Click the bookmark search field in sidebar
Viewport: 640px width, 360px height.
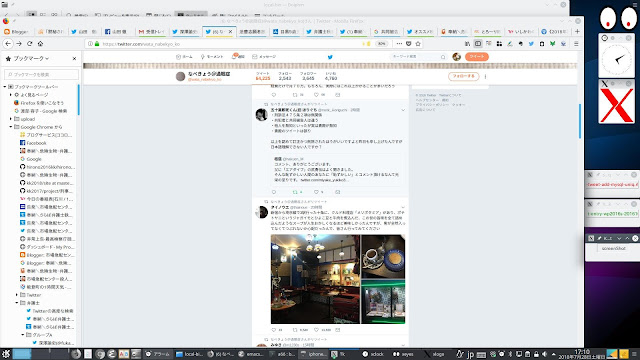(x=41, y=74)
